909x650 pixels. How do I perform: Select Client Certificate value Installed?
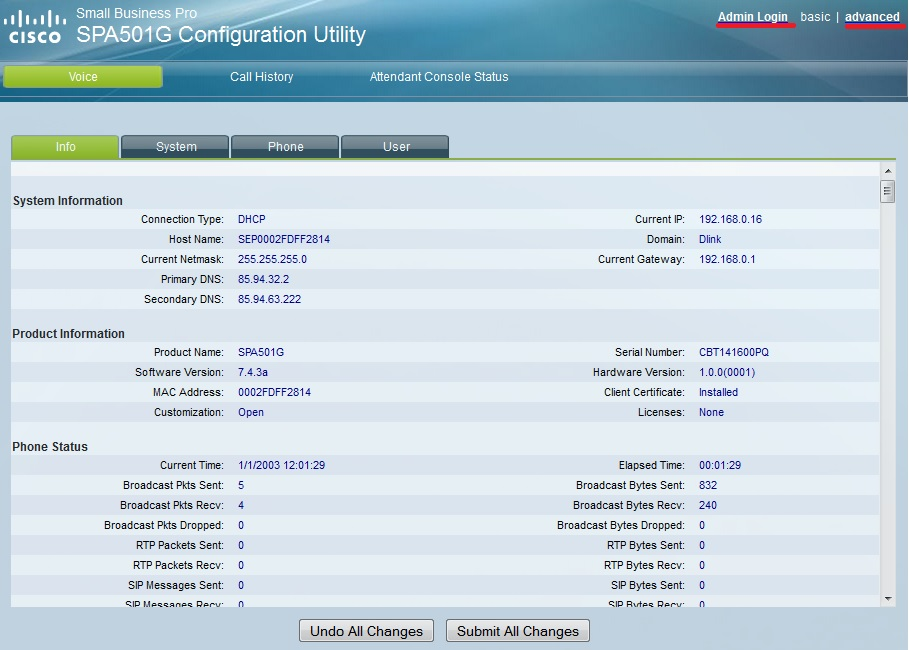[718, 392]
